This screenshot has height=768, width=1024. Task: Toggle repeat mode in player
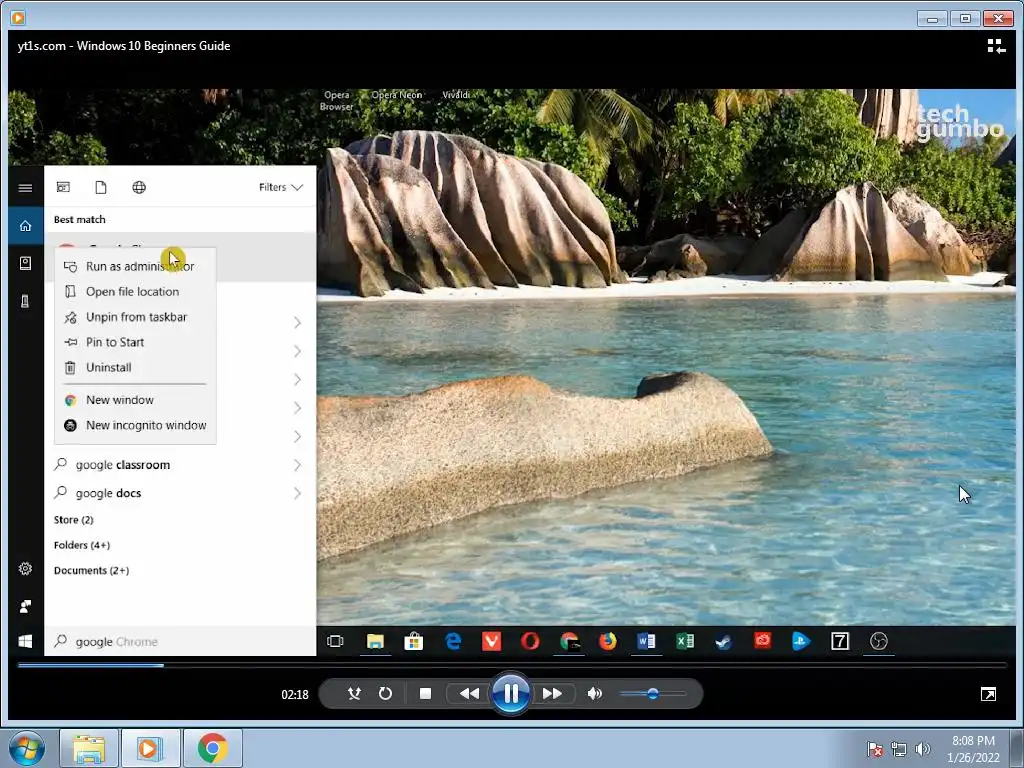coord(385,694)
